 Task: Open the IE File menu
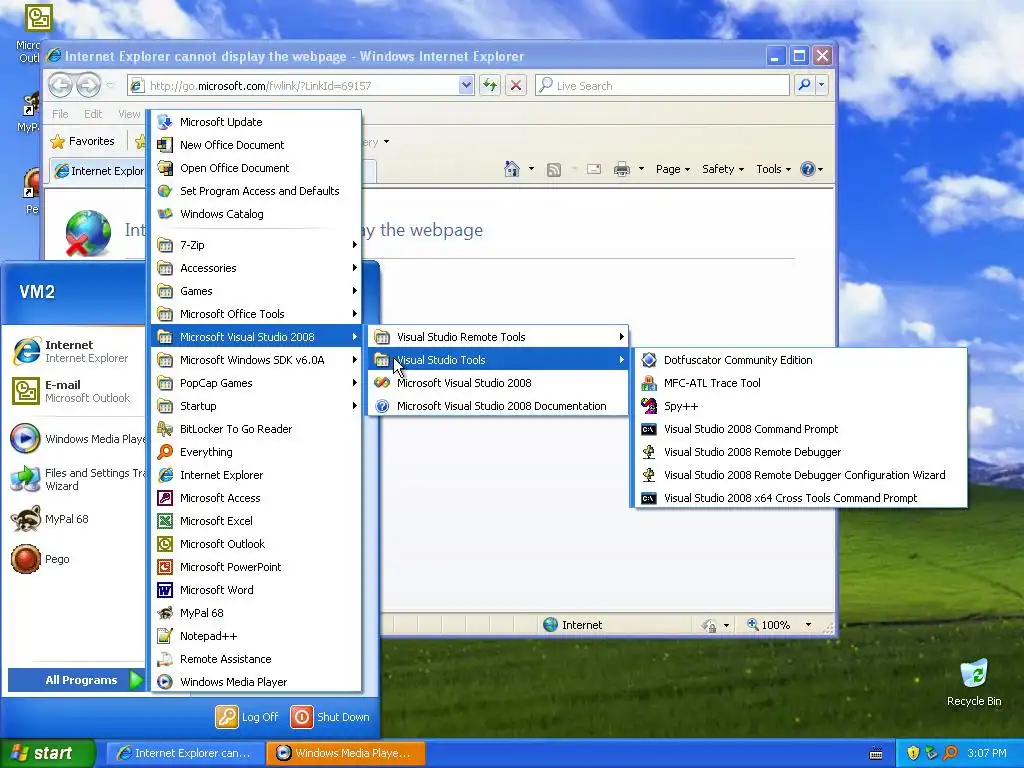[60, 114]
